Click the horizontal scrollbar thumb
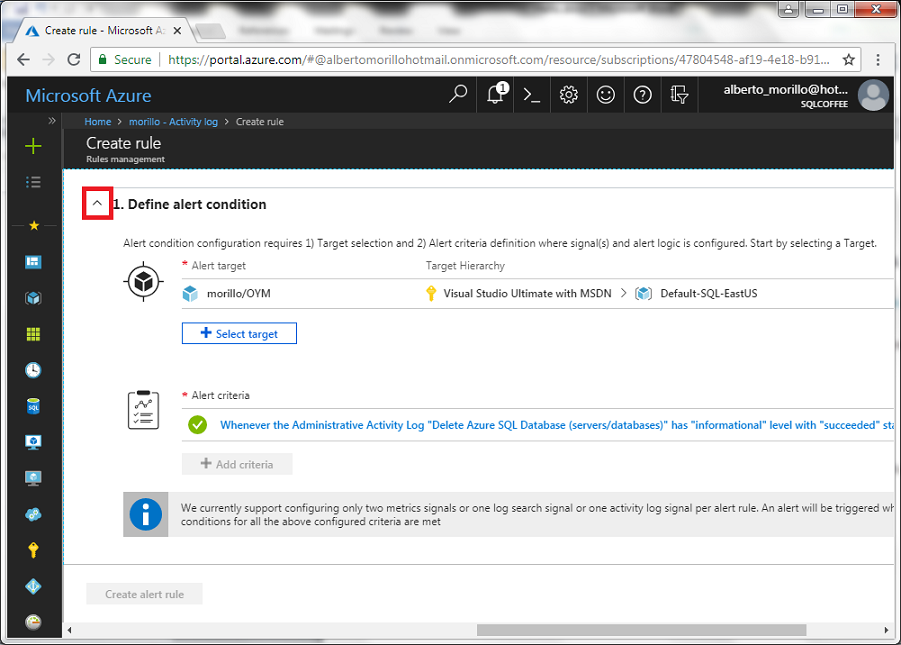901x645 pixels. (x=641, y=630)
